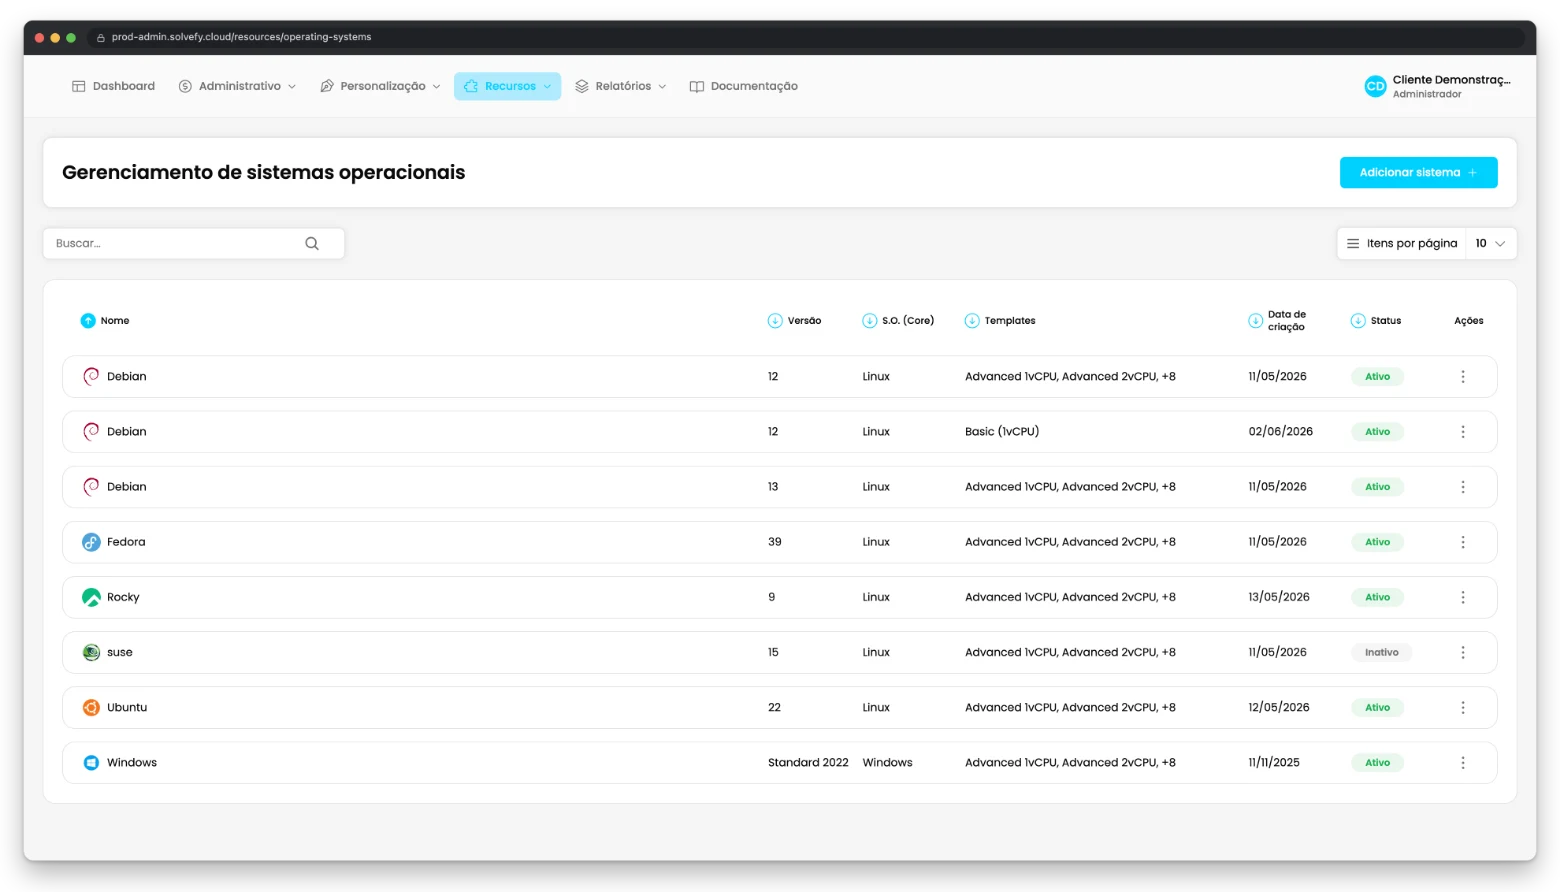Open the Documentação link
This screenshot has height=892, width=1560.
tap(743, 86)
